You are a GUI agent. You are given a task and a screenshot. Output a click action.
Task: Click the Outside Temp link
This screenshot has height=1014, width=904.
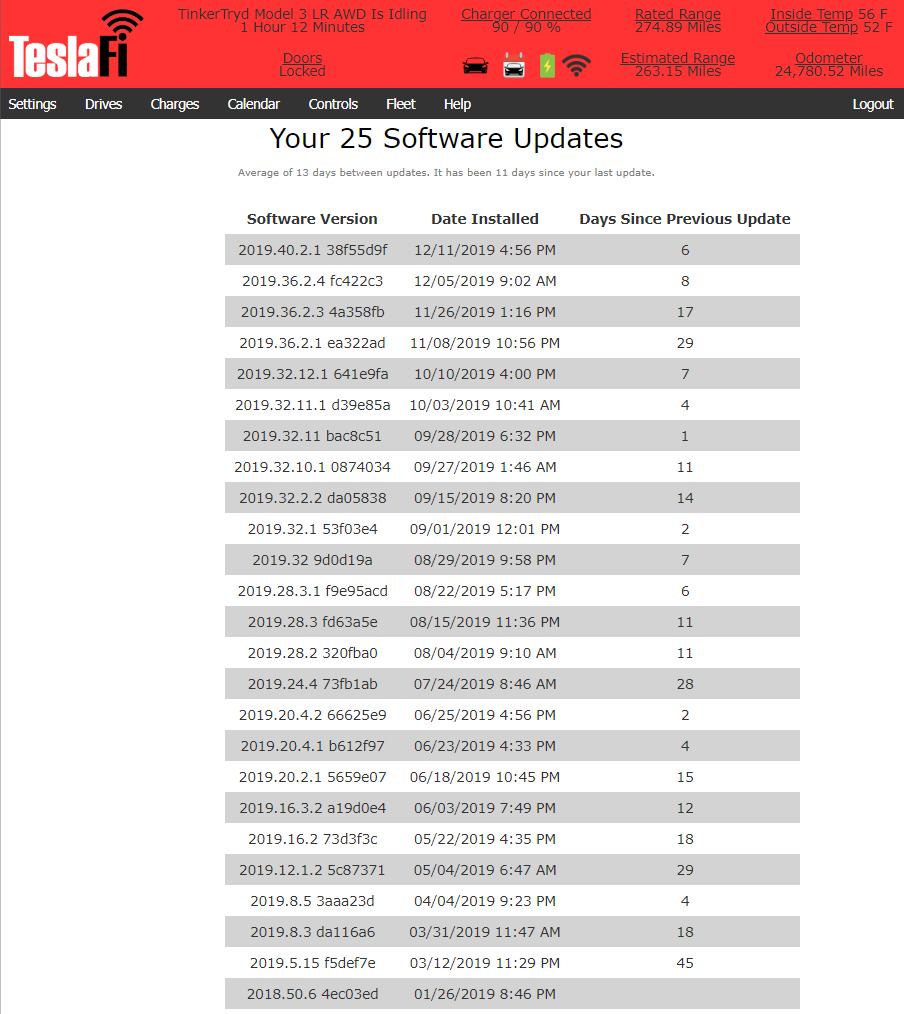[x=812, y=27]
